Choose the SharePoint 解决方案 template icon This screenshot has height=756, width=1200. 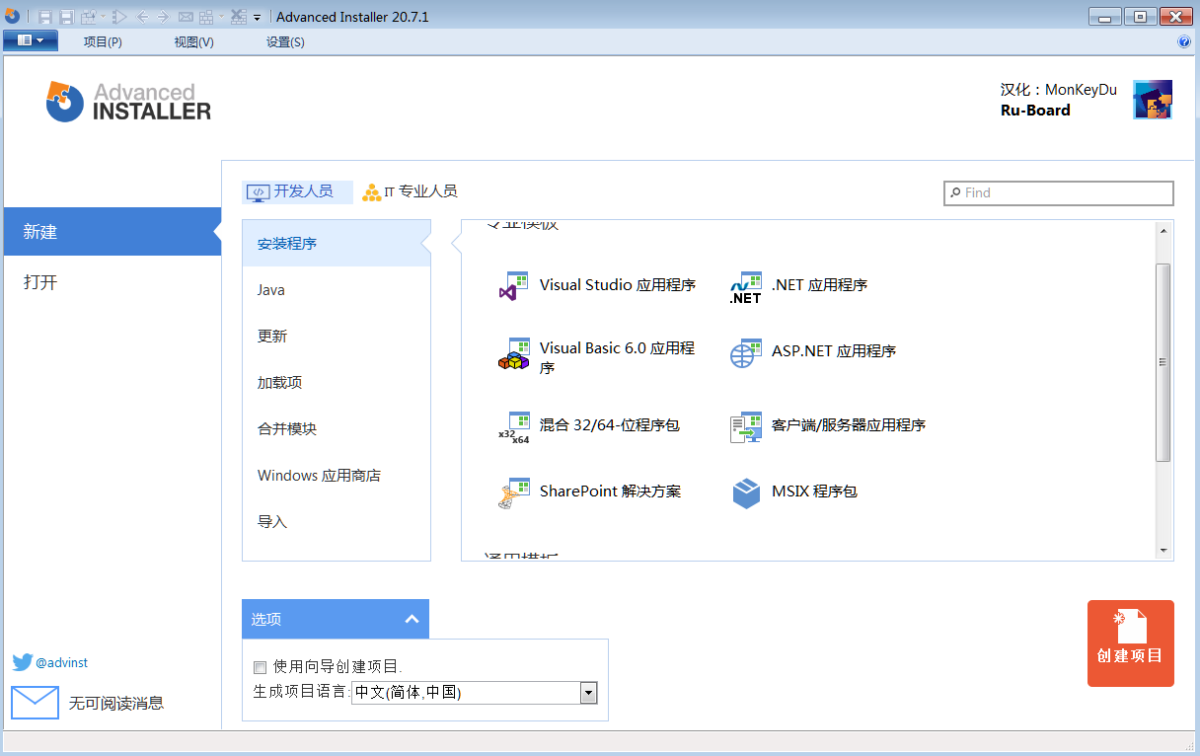(x=513, y=492)
